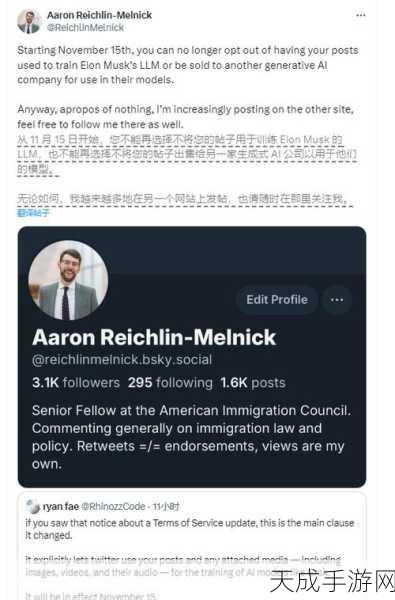The width and height of the screenshot is (395, 600).
Task: Click the Edit Profile button
Action: [277, 300]
